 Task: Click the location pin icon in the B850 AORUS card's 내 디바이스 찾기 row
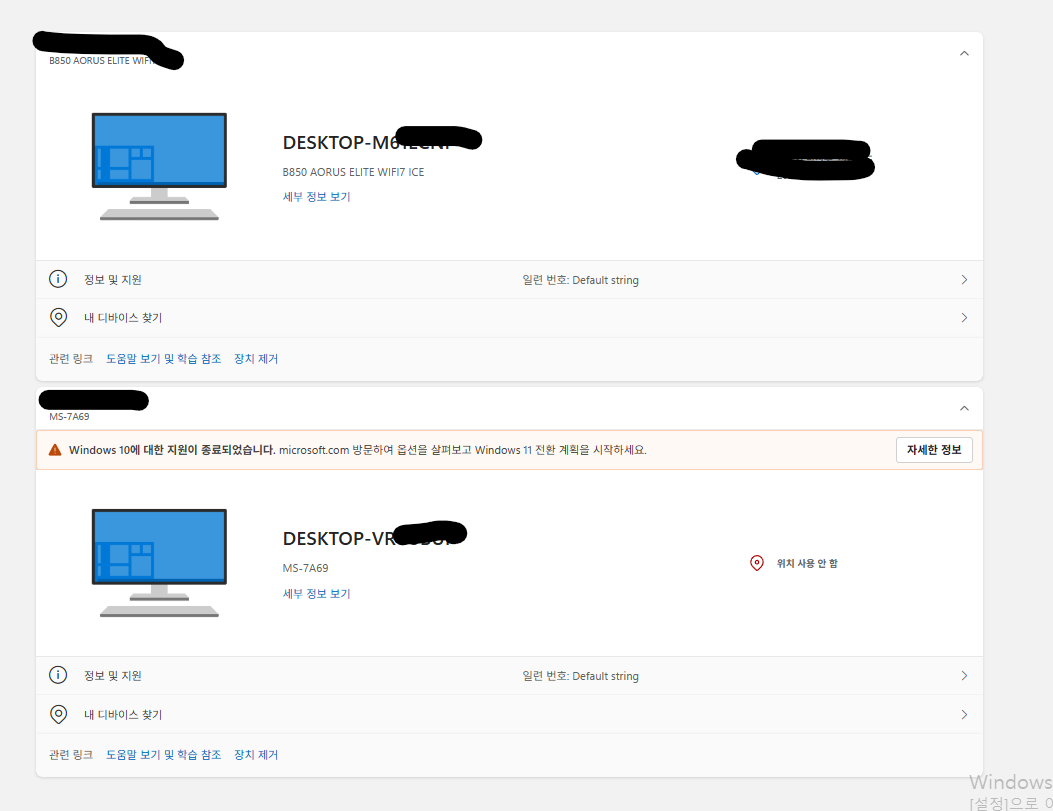click(58, 318)
